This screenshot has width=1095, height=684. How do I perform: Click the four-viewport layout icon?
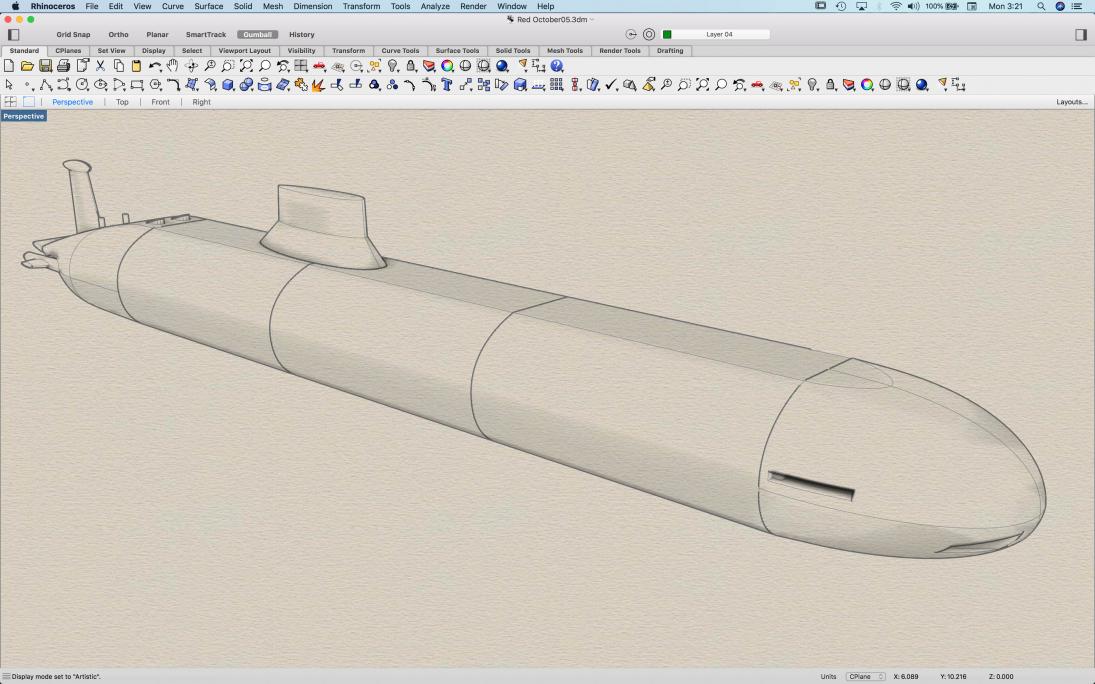tap(11, 102)
